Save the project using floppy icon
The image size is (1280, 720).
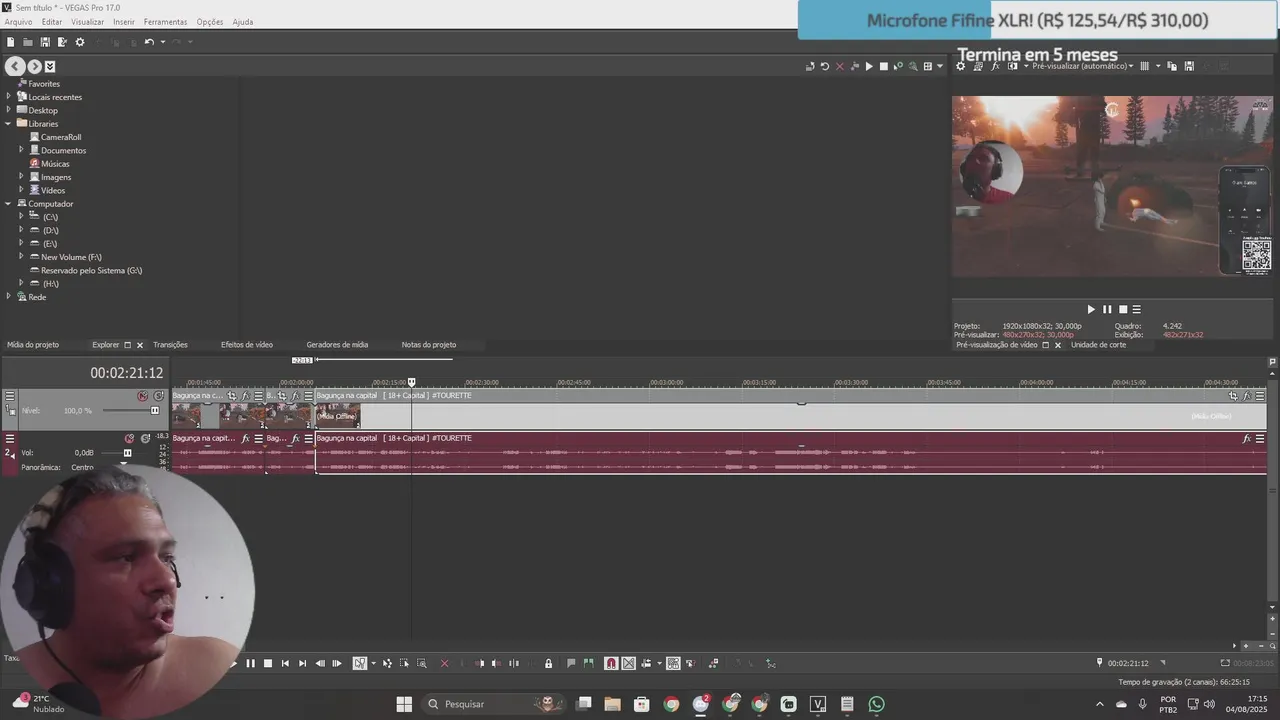pyautogui.click(x=45, y=42)
